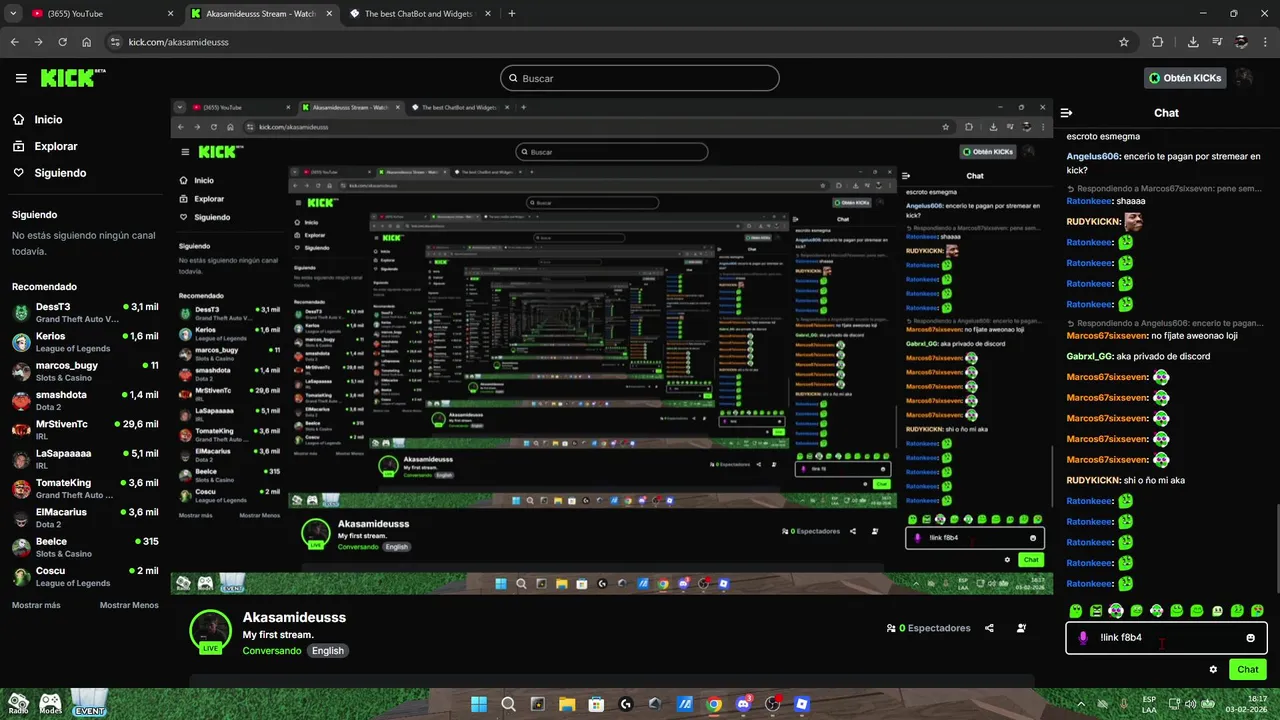1280x720 pixels.
Task: Click the chat message input box
Action: [x=1166, y=638]
